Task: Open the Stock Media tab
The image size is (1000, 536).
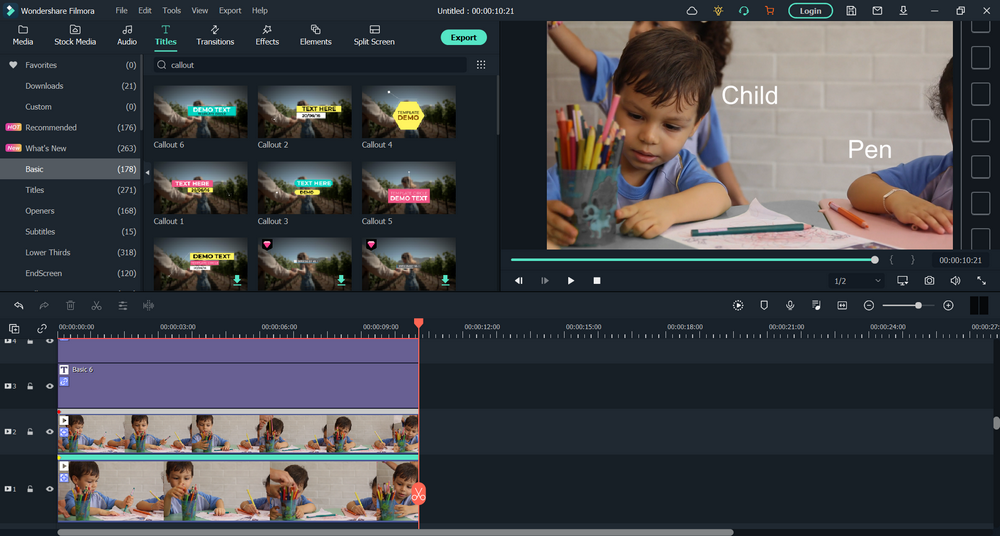Action: (75, 35)
